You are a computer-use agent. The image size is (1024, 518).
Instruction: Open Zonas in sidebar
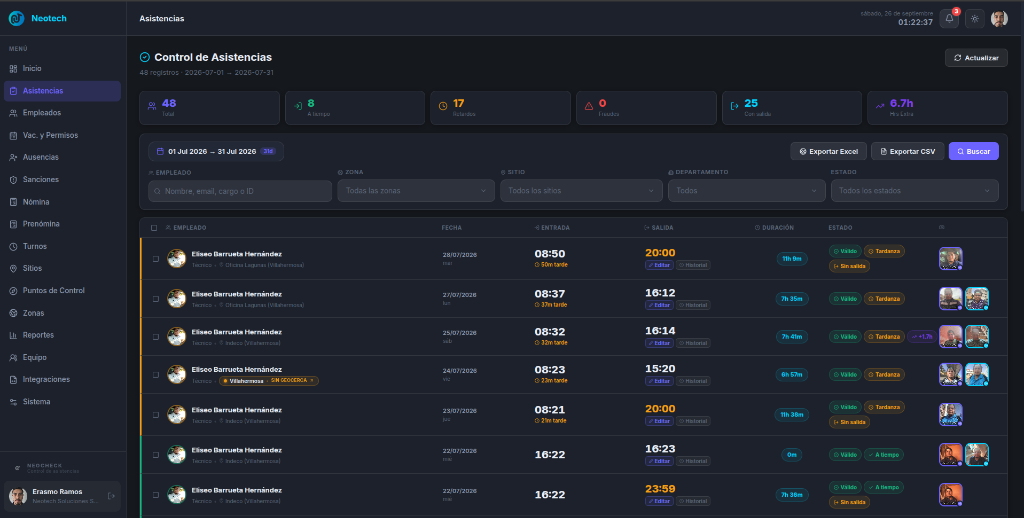click(x=63, y=313)
